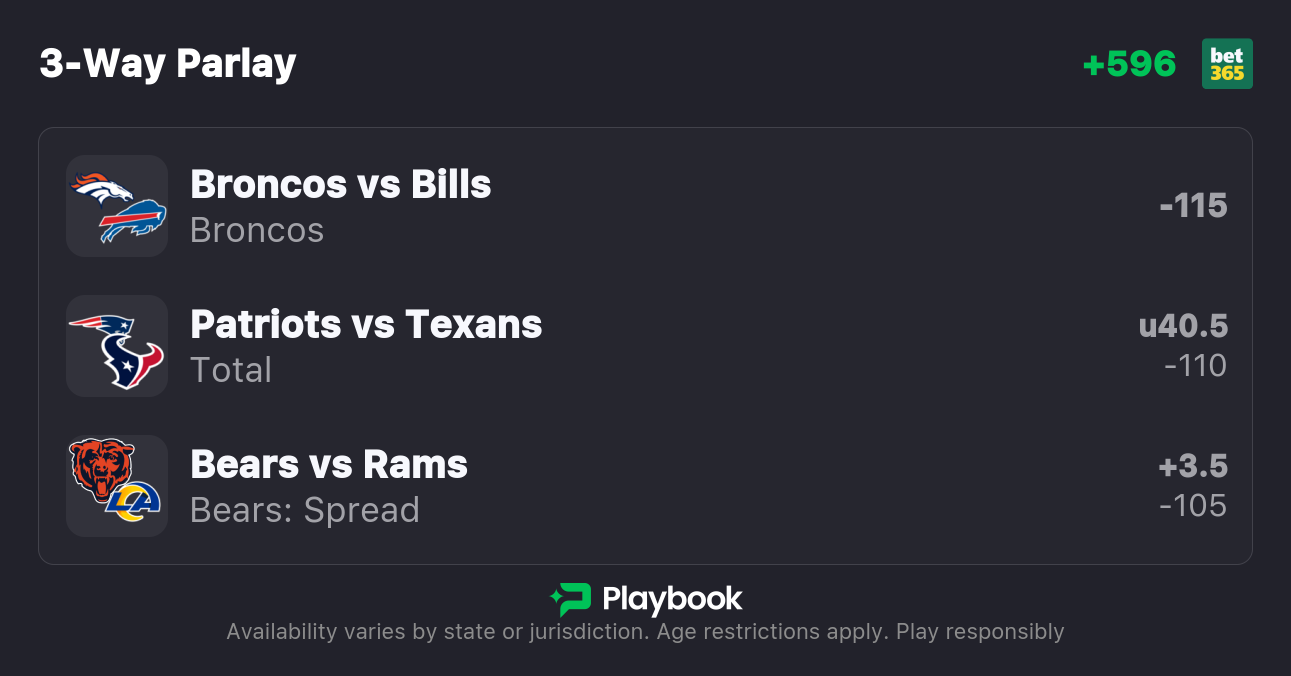Click the green Playbook logo icon
Screen dimensions: 1291x676
click(571, 599)
